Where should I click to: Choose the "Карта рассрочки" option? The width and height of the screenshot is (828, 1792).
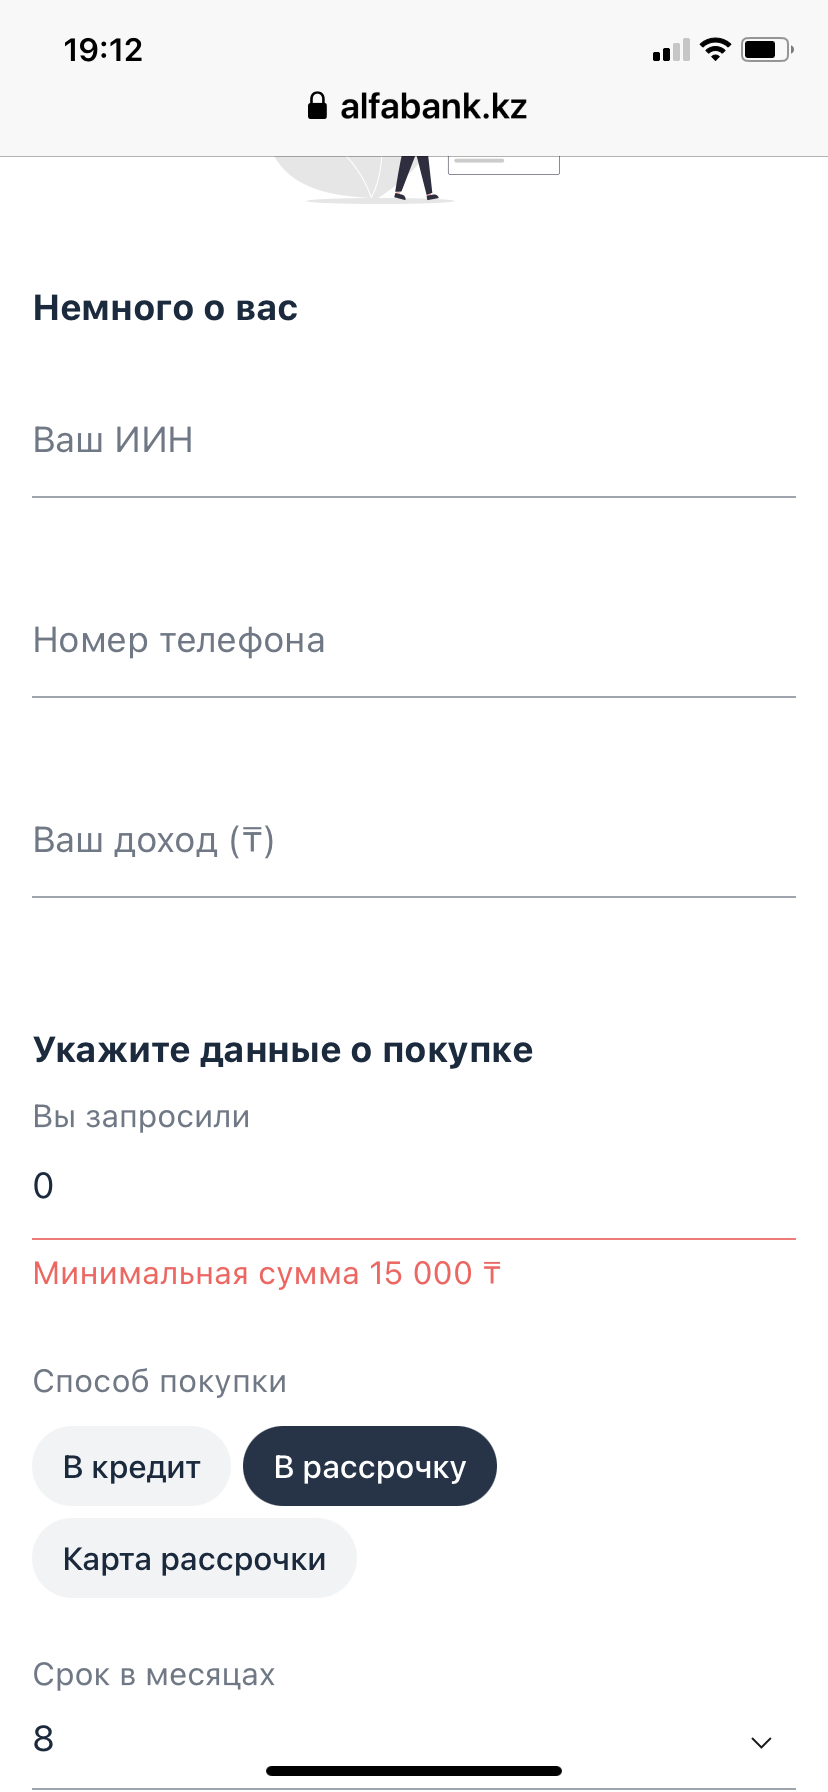194,1558
